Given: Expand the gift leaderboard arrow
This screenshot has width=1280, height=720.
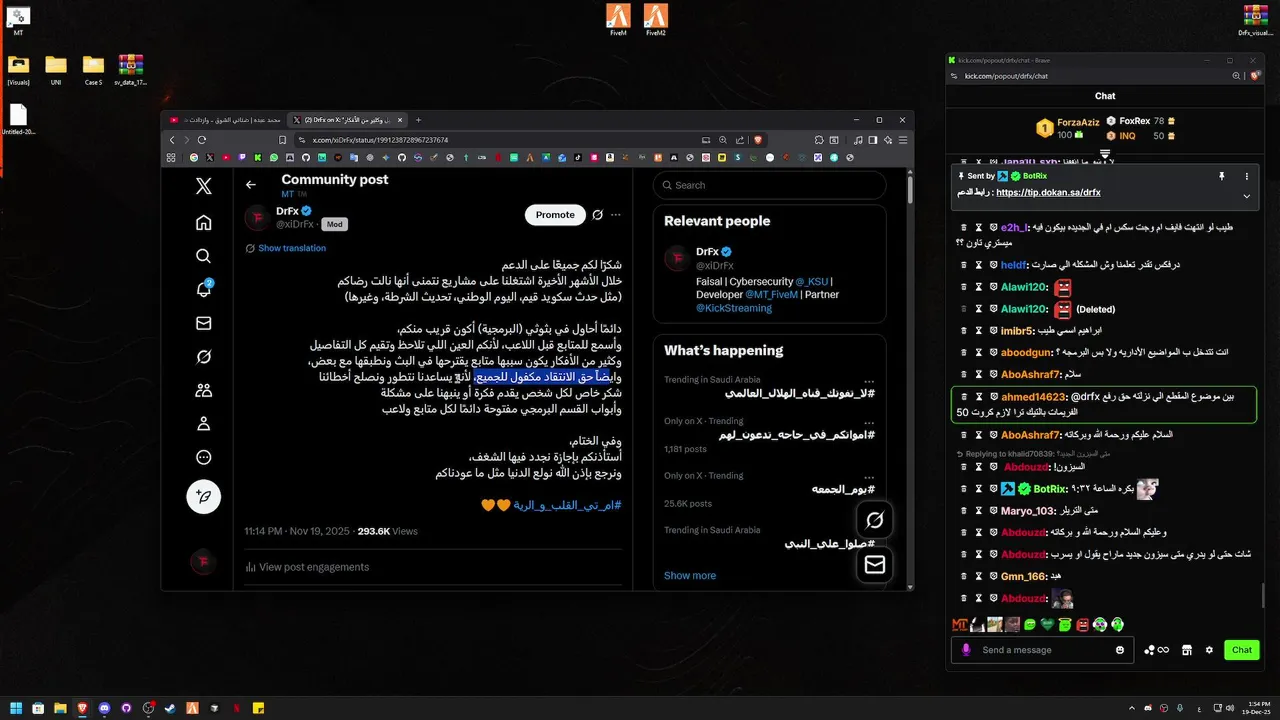Looking at the screenshot, I should point(1105,154).
